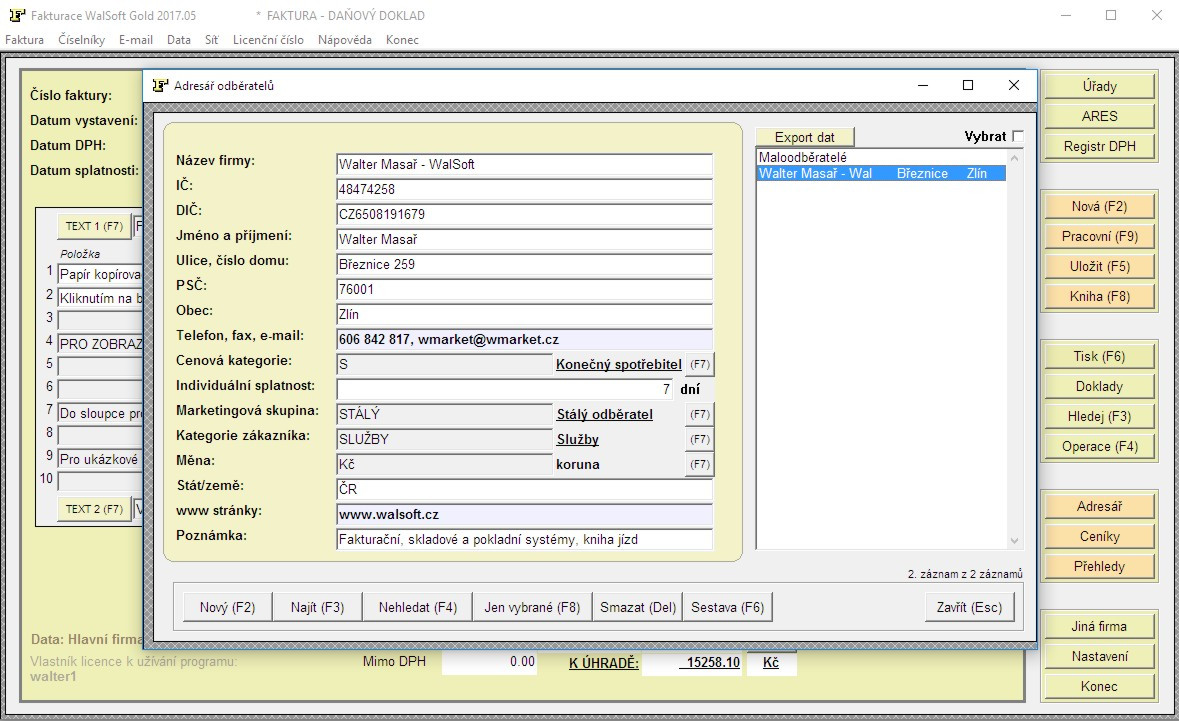Click the Konec button in the side panel
Image resolution: width=1179 pixels, height=721 pixels.
tap(1099, 686)
